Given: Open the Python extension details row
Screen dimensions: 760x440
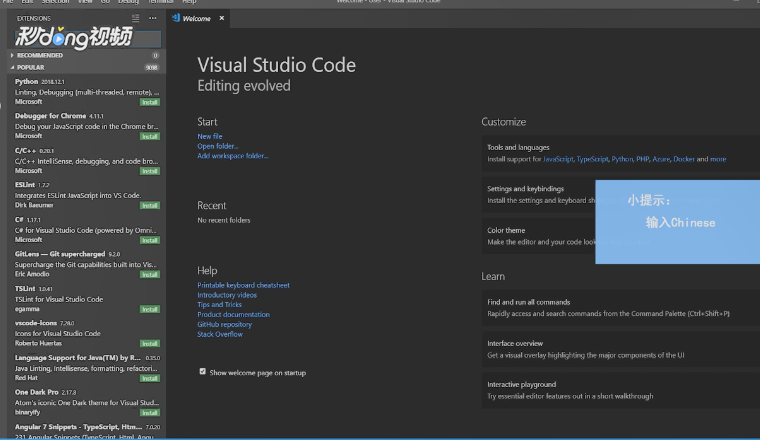Looking at the screenshot, I should tap(87, 92).
